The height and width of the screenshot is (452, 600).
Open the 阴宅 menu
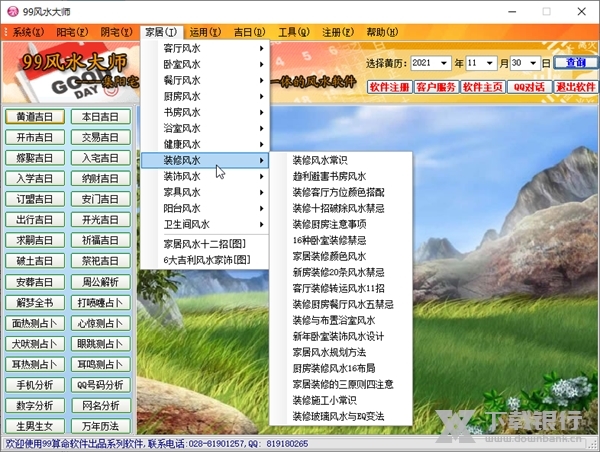[116, 33]
